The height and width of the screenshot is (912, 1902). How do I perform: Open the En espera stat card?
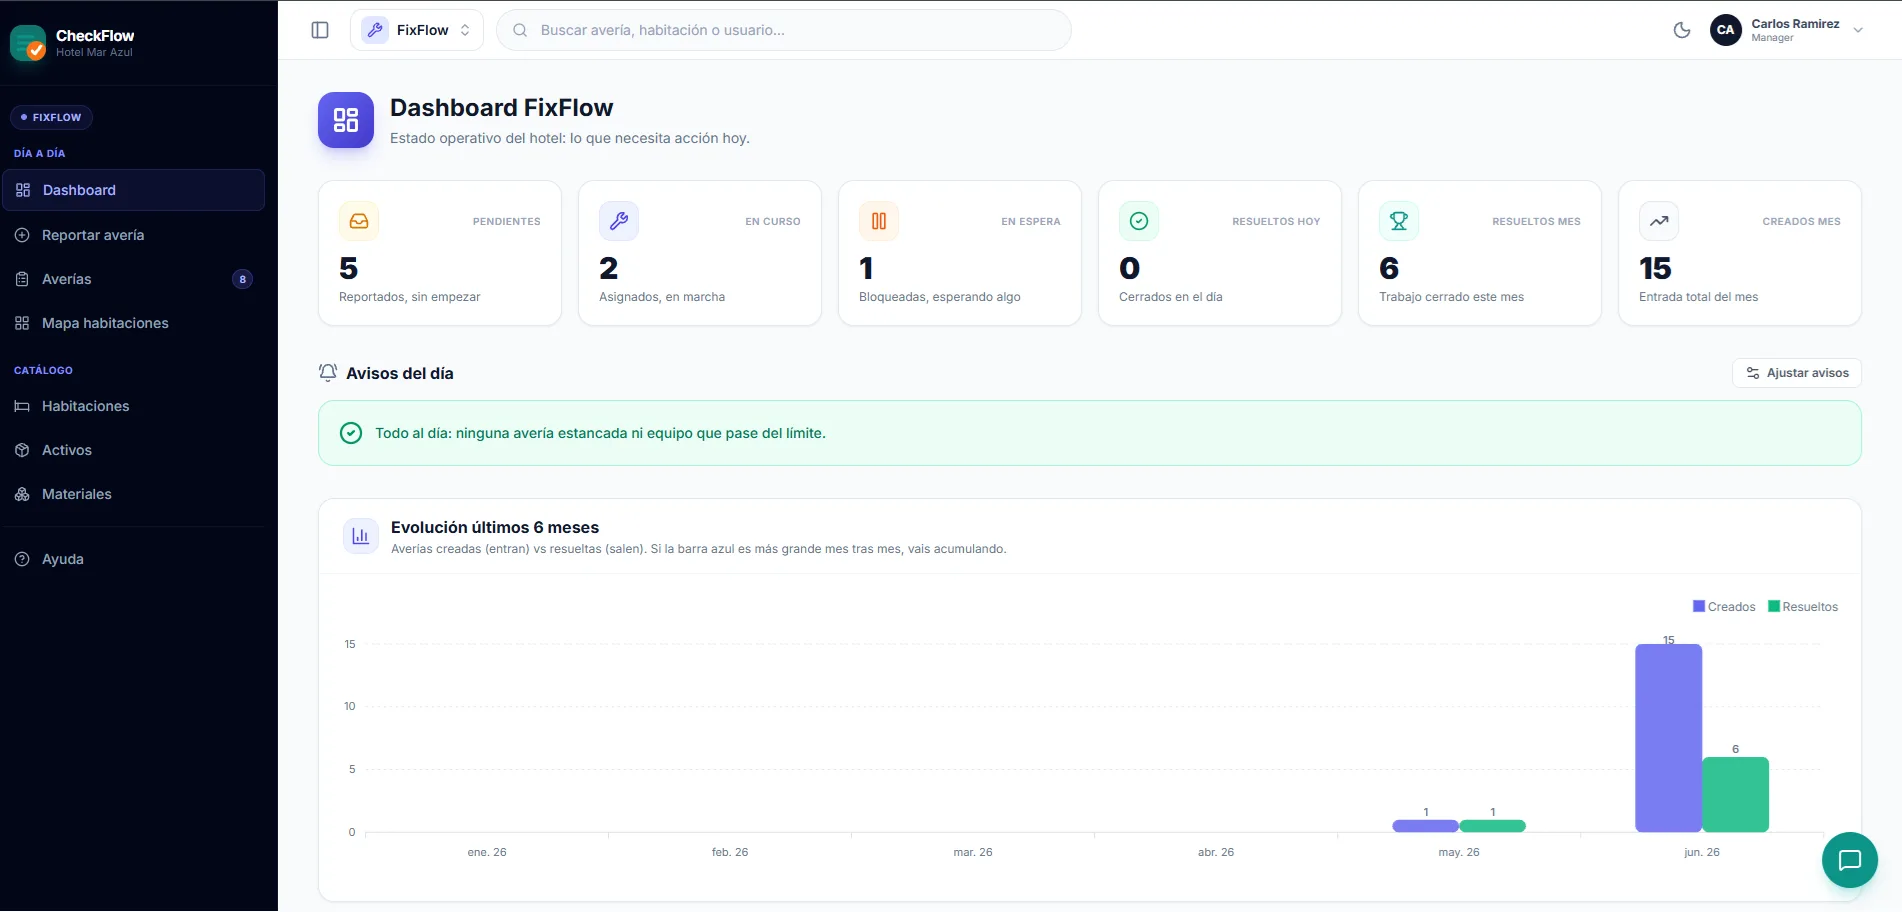[x=960, y=253]
